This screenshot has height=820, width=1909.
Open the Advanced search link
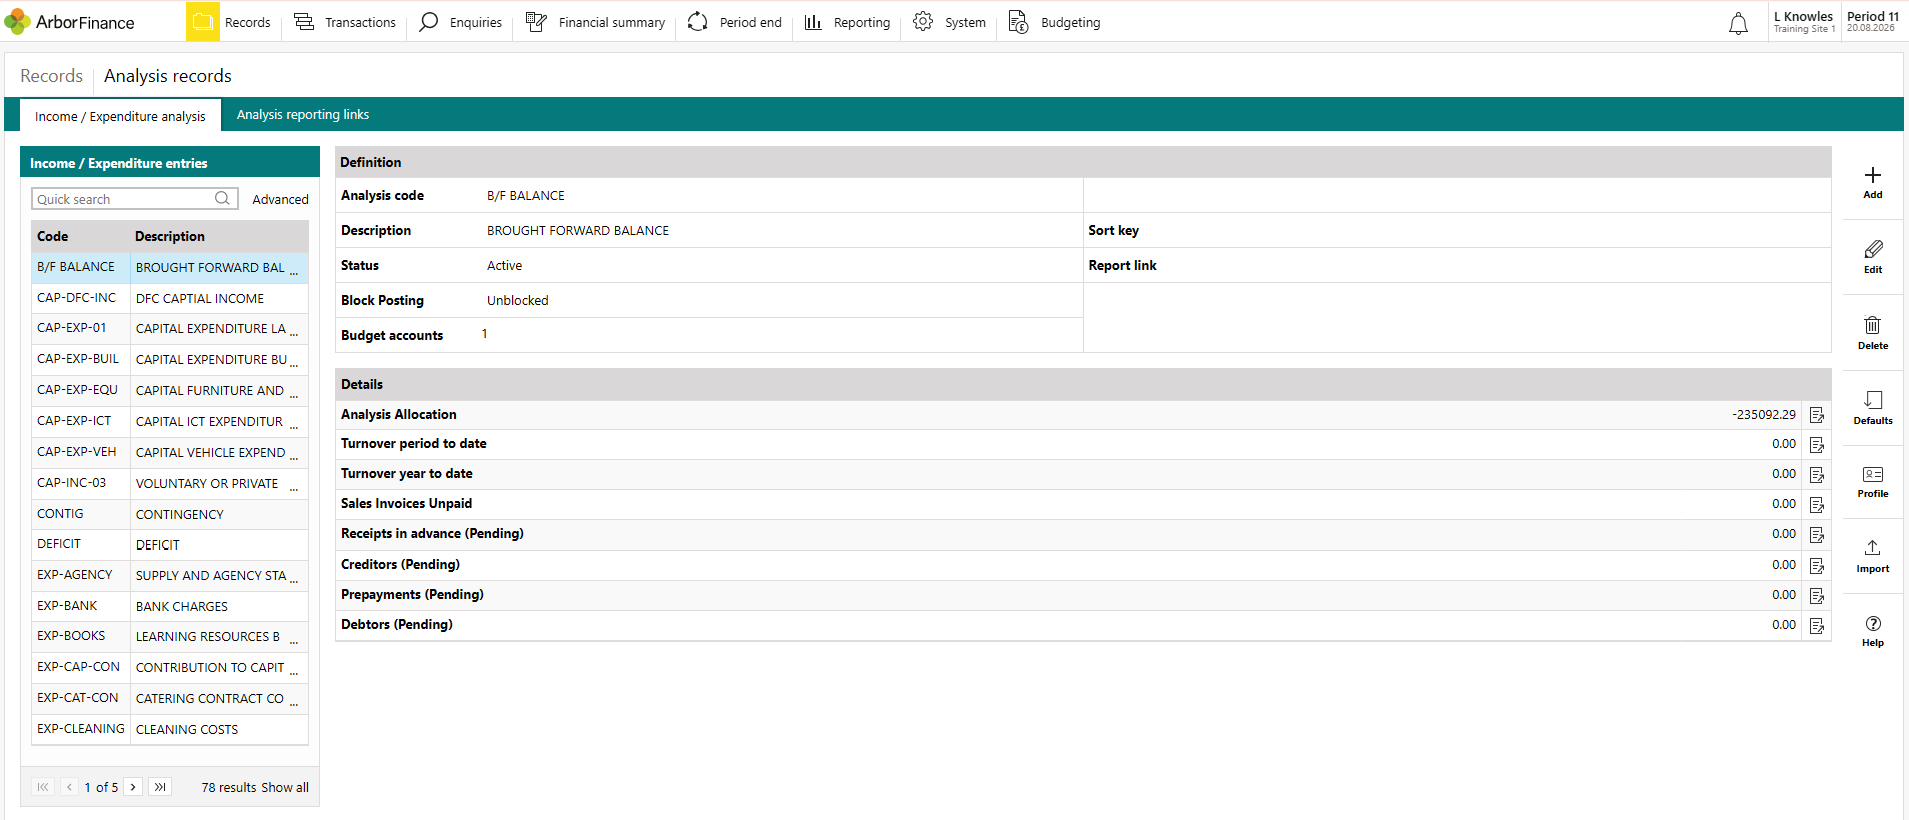[280, 199]
